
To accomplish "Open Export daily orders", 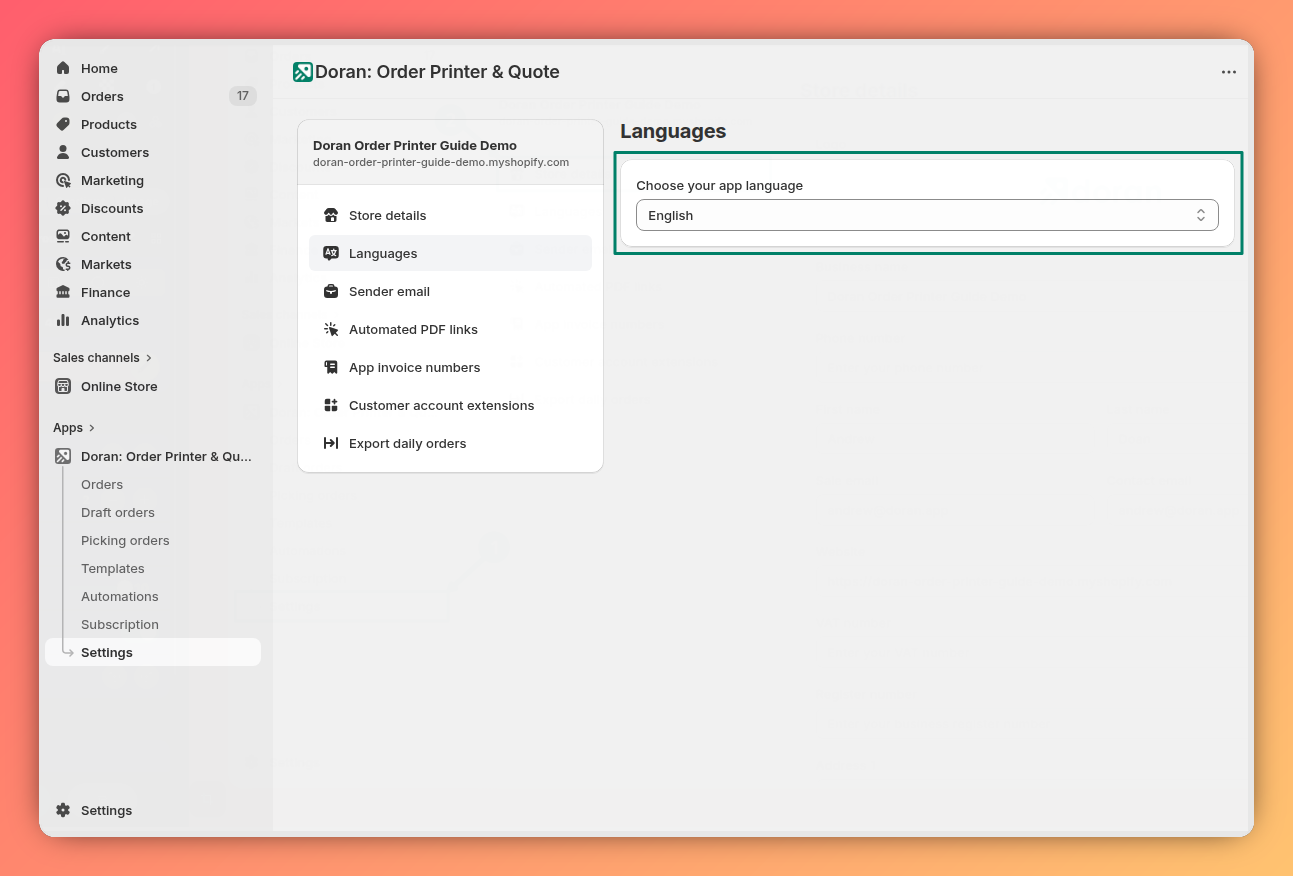I will tap(450, 443).
